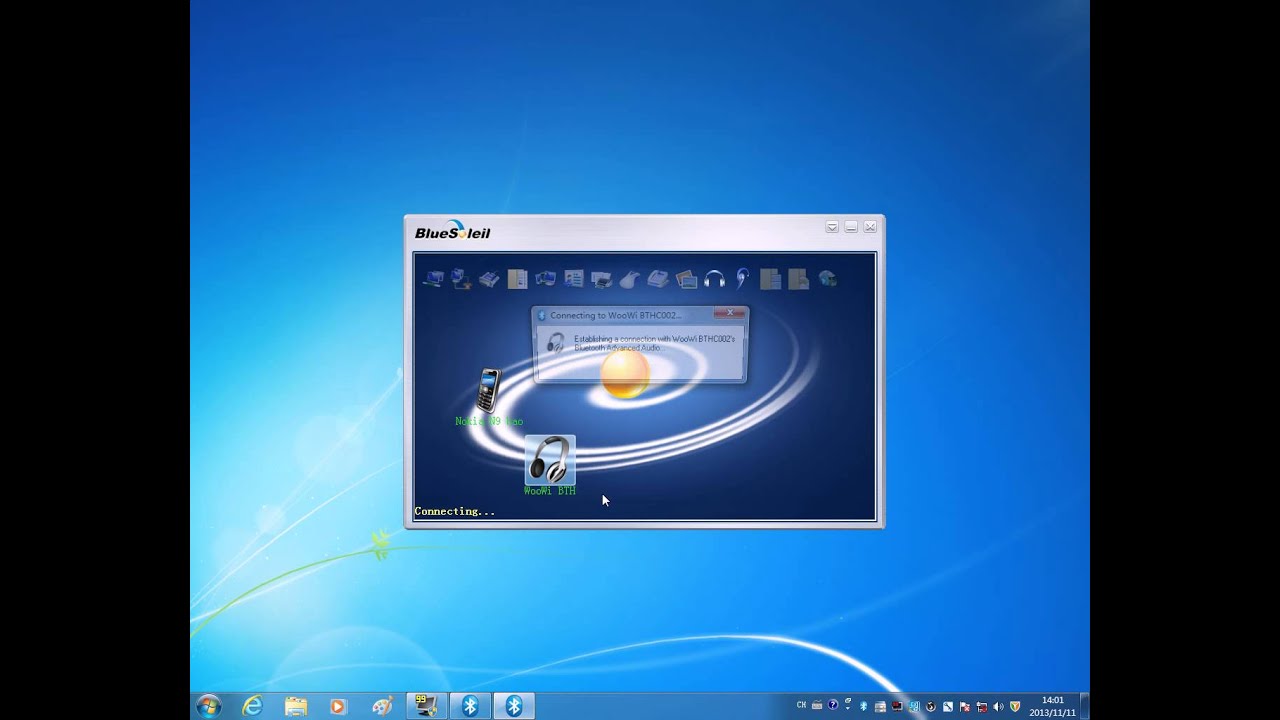
Task: Click the photos Basic Imaging service icon
Action: (686, 279)
